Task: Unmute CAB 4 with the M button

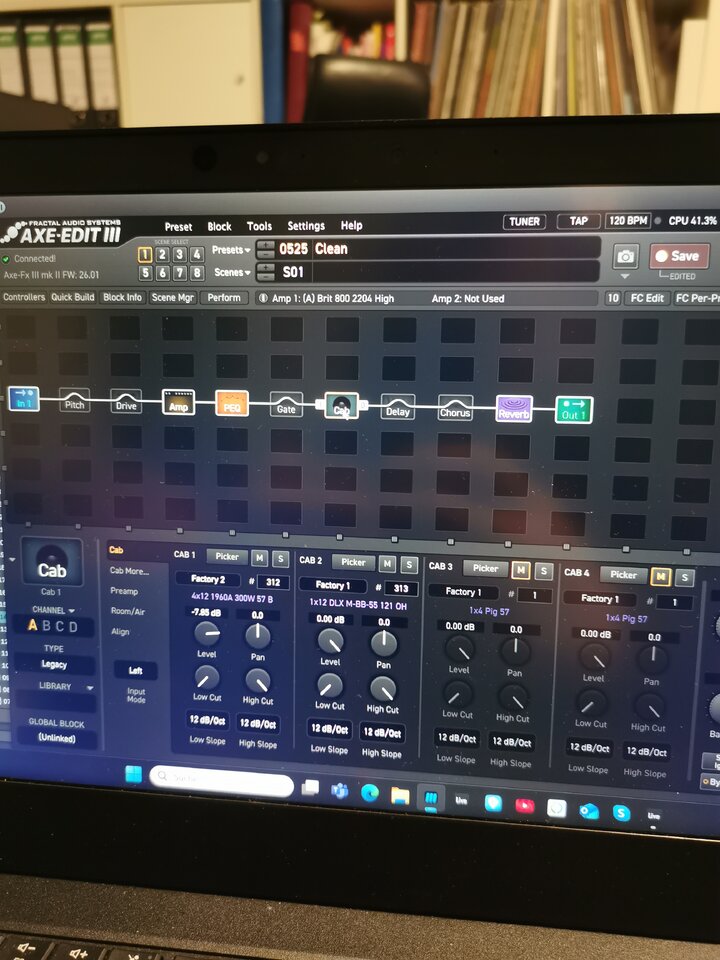Action: pos(661,576)
